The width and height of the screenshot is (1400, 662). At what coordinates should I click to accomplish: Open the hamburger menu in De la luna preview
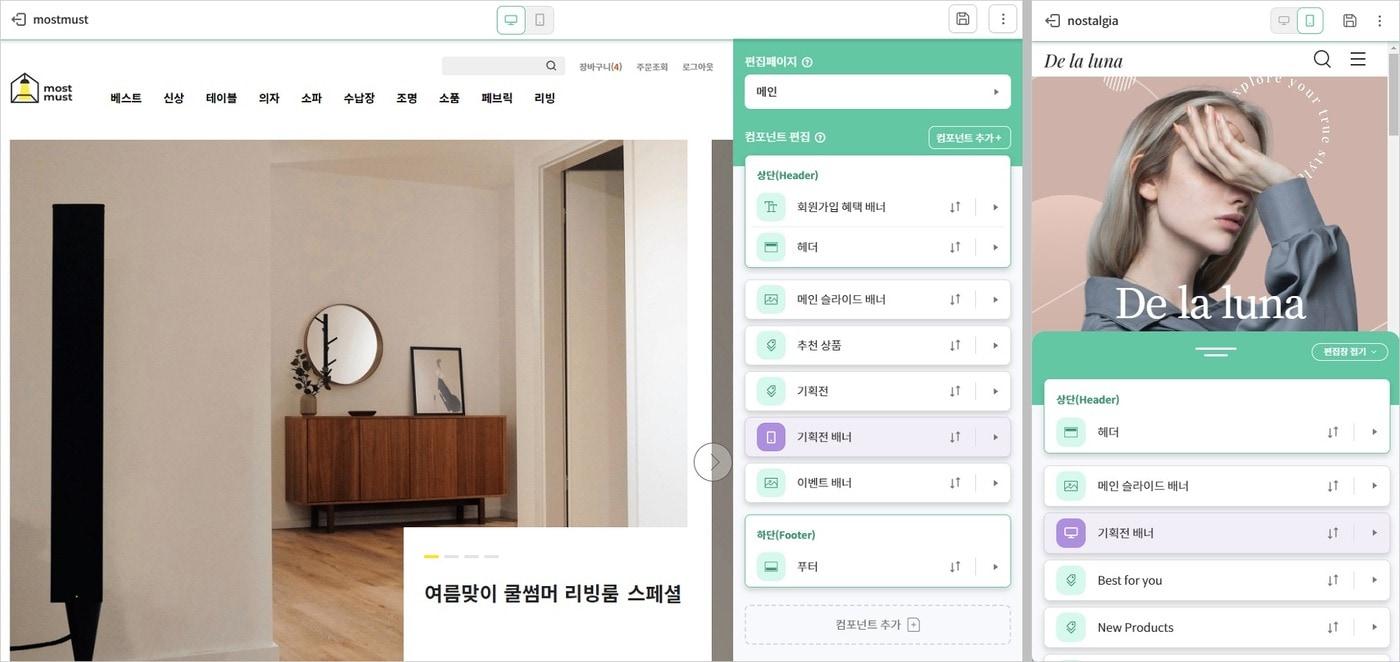(x=1358, y=59)
